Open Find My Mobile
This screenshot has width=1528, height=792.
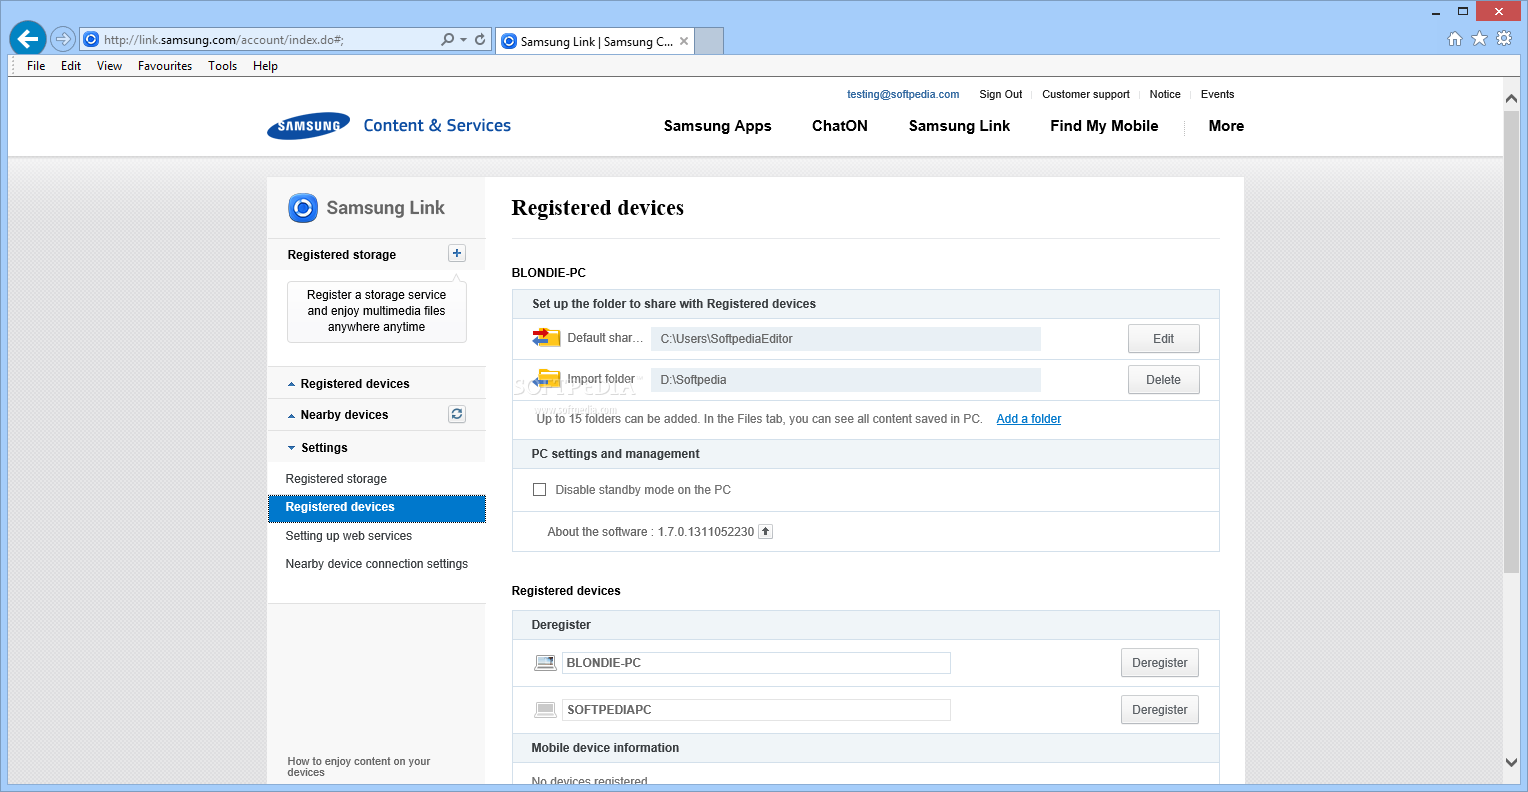pyautogui.click(x=1104, y=126)
